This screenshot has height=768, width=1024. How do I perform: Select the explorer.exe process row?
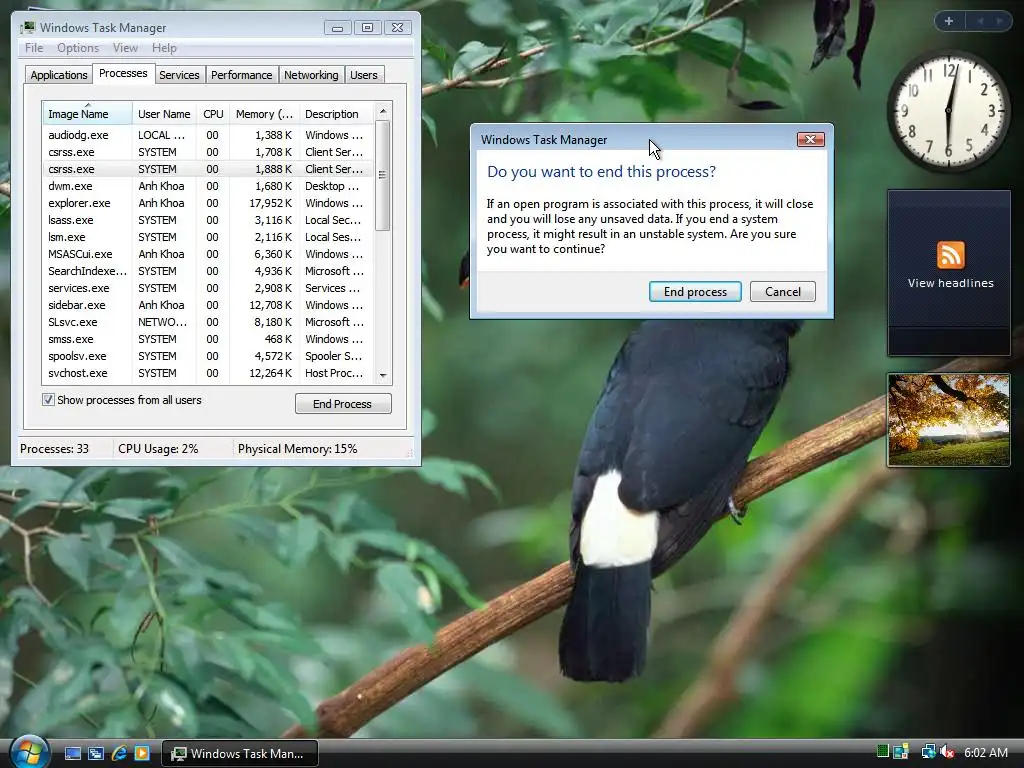tap(208, 203)
